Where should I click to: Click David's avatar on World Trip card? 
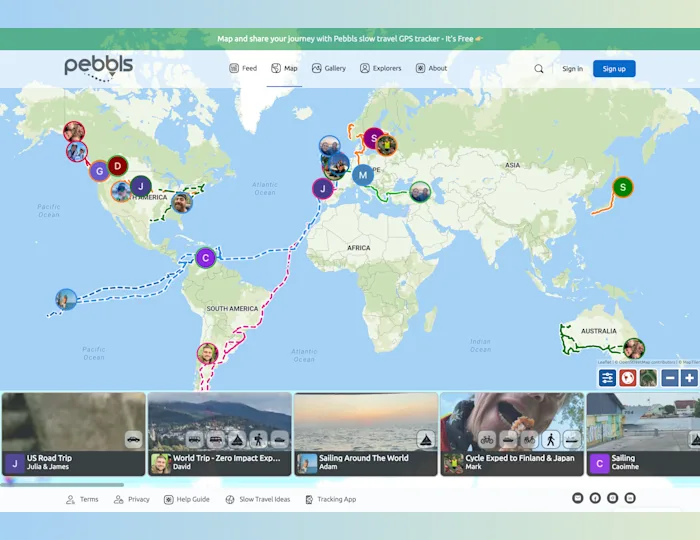161,463
